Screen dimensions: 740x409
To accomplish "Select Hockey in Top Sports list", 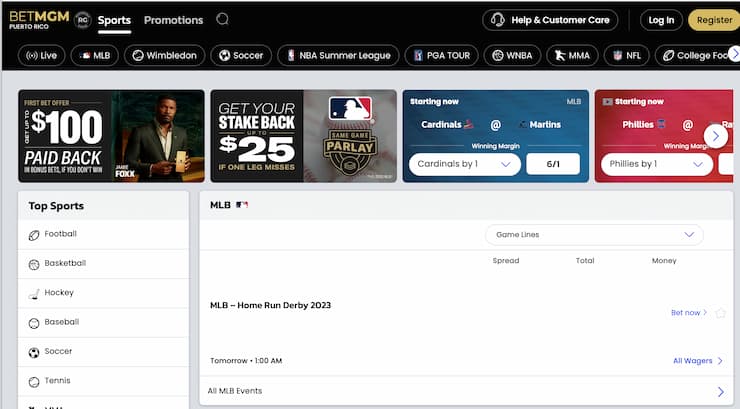I will (x=103, y=293).
